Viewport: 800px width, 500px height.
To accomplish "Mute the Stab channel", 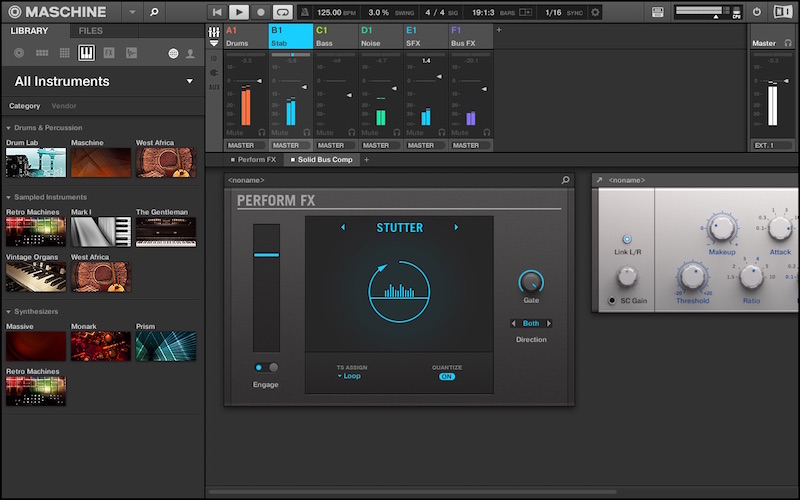I will click(x=280, y=133).
